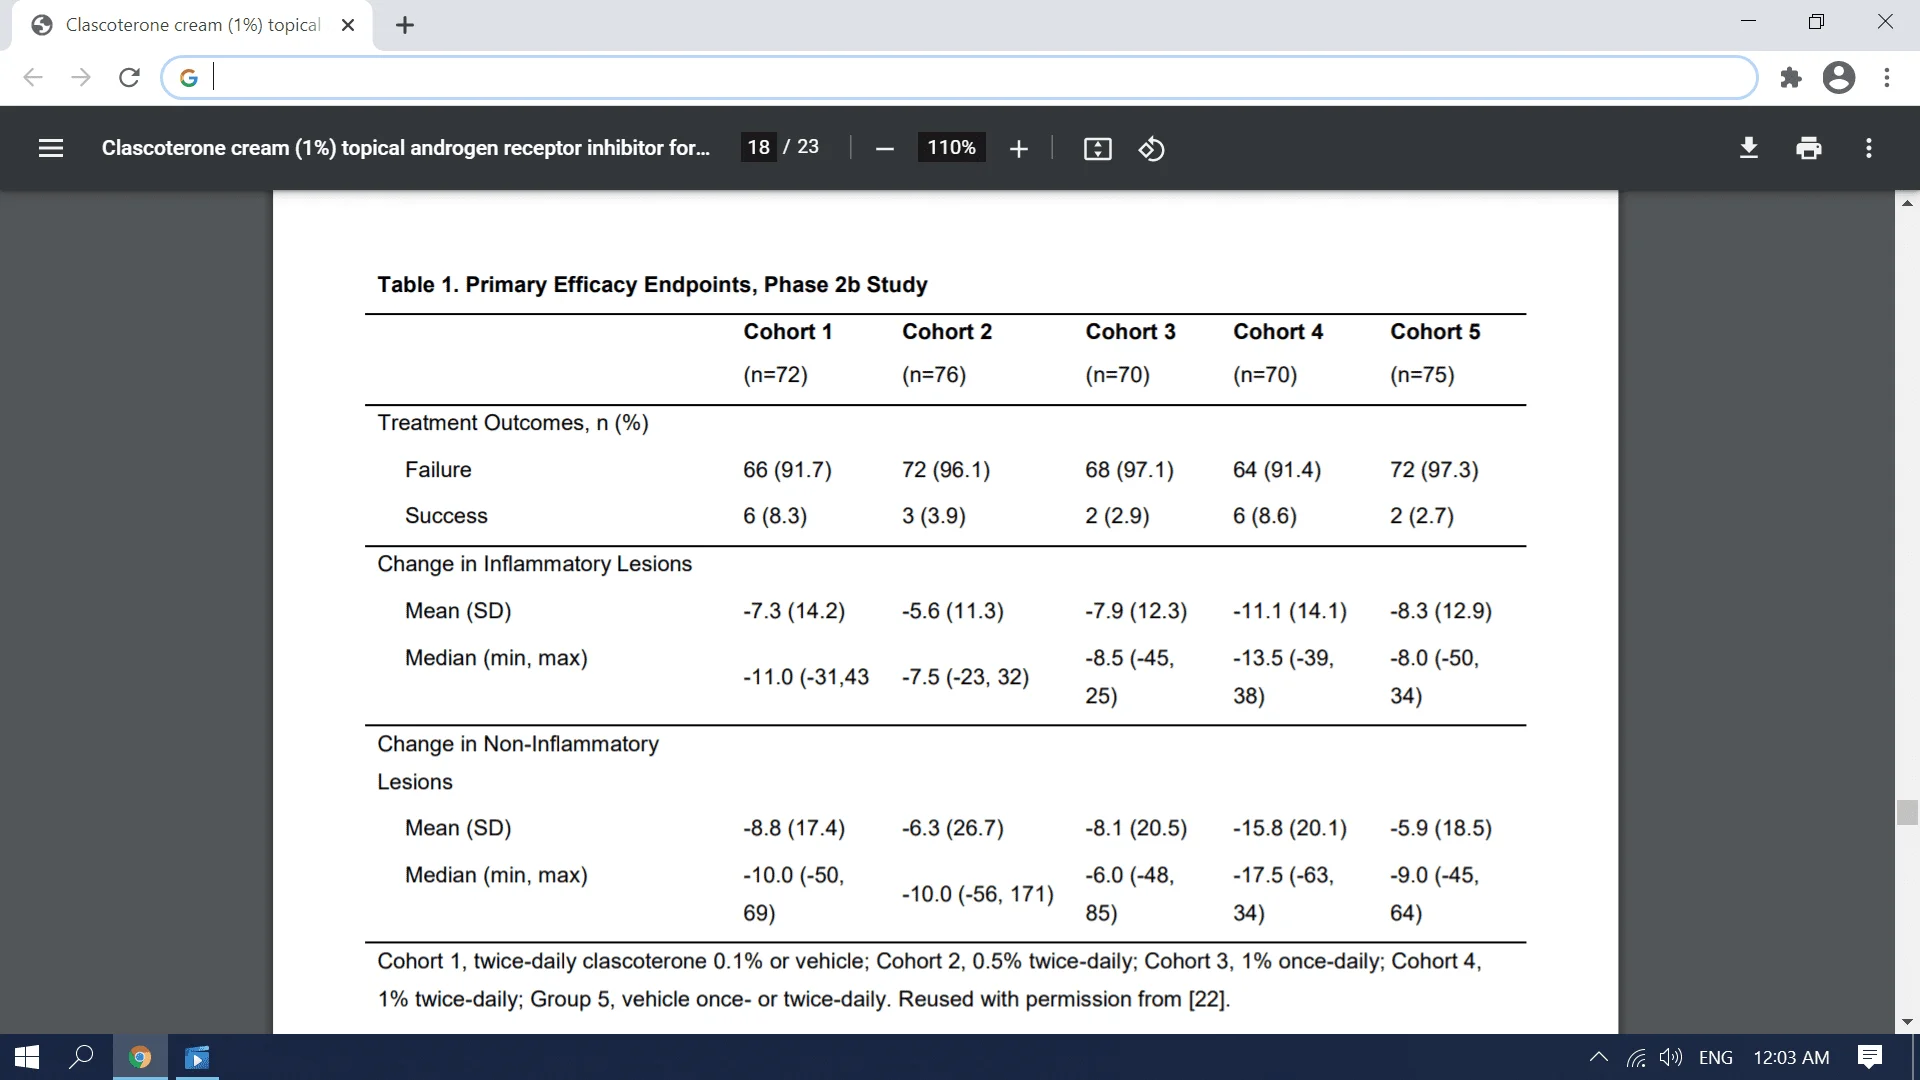The height and width of the screenshot is (1080, 1920).
Task: Click the (n=76) sample size cell
Action: coord(934,375)
